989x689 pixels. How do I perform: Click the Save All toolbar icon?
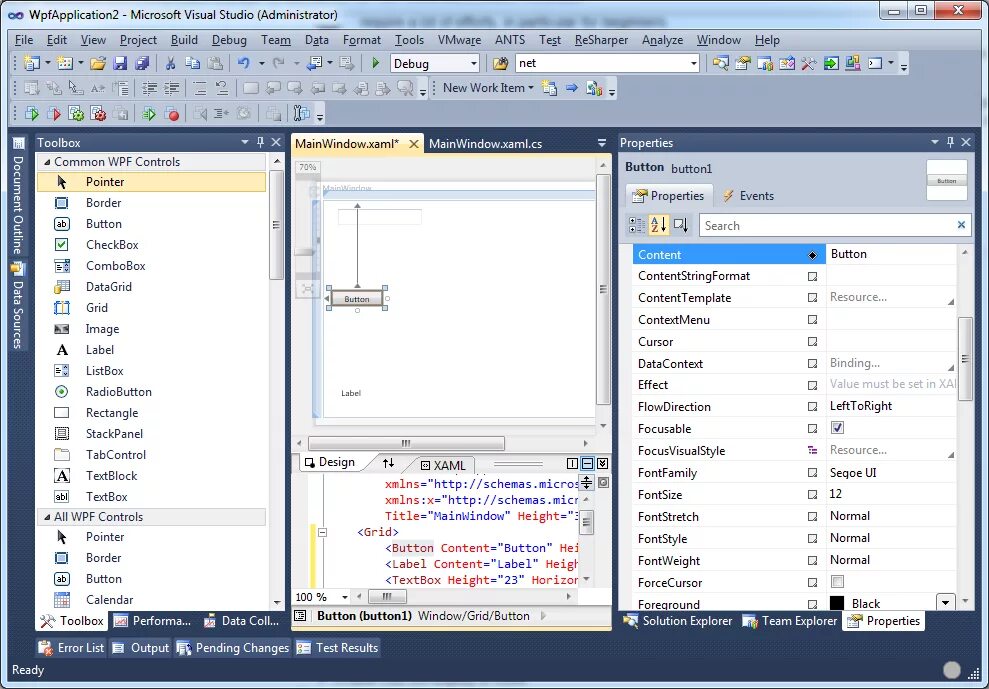(143, 63)
